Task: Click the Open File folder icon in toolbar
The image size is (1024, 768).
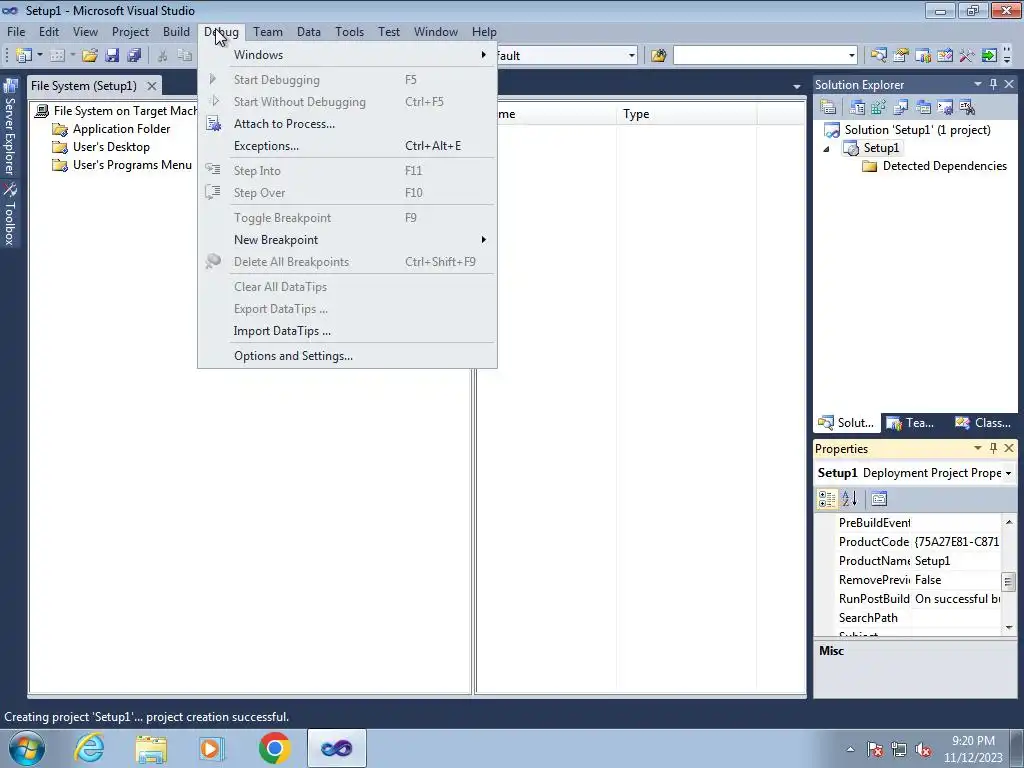Action: [89, 56]
